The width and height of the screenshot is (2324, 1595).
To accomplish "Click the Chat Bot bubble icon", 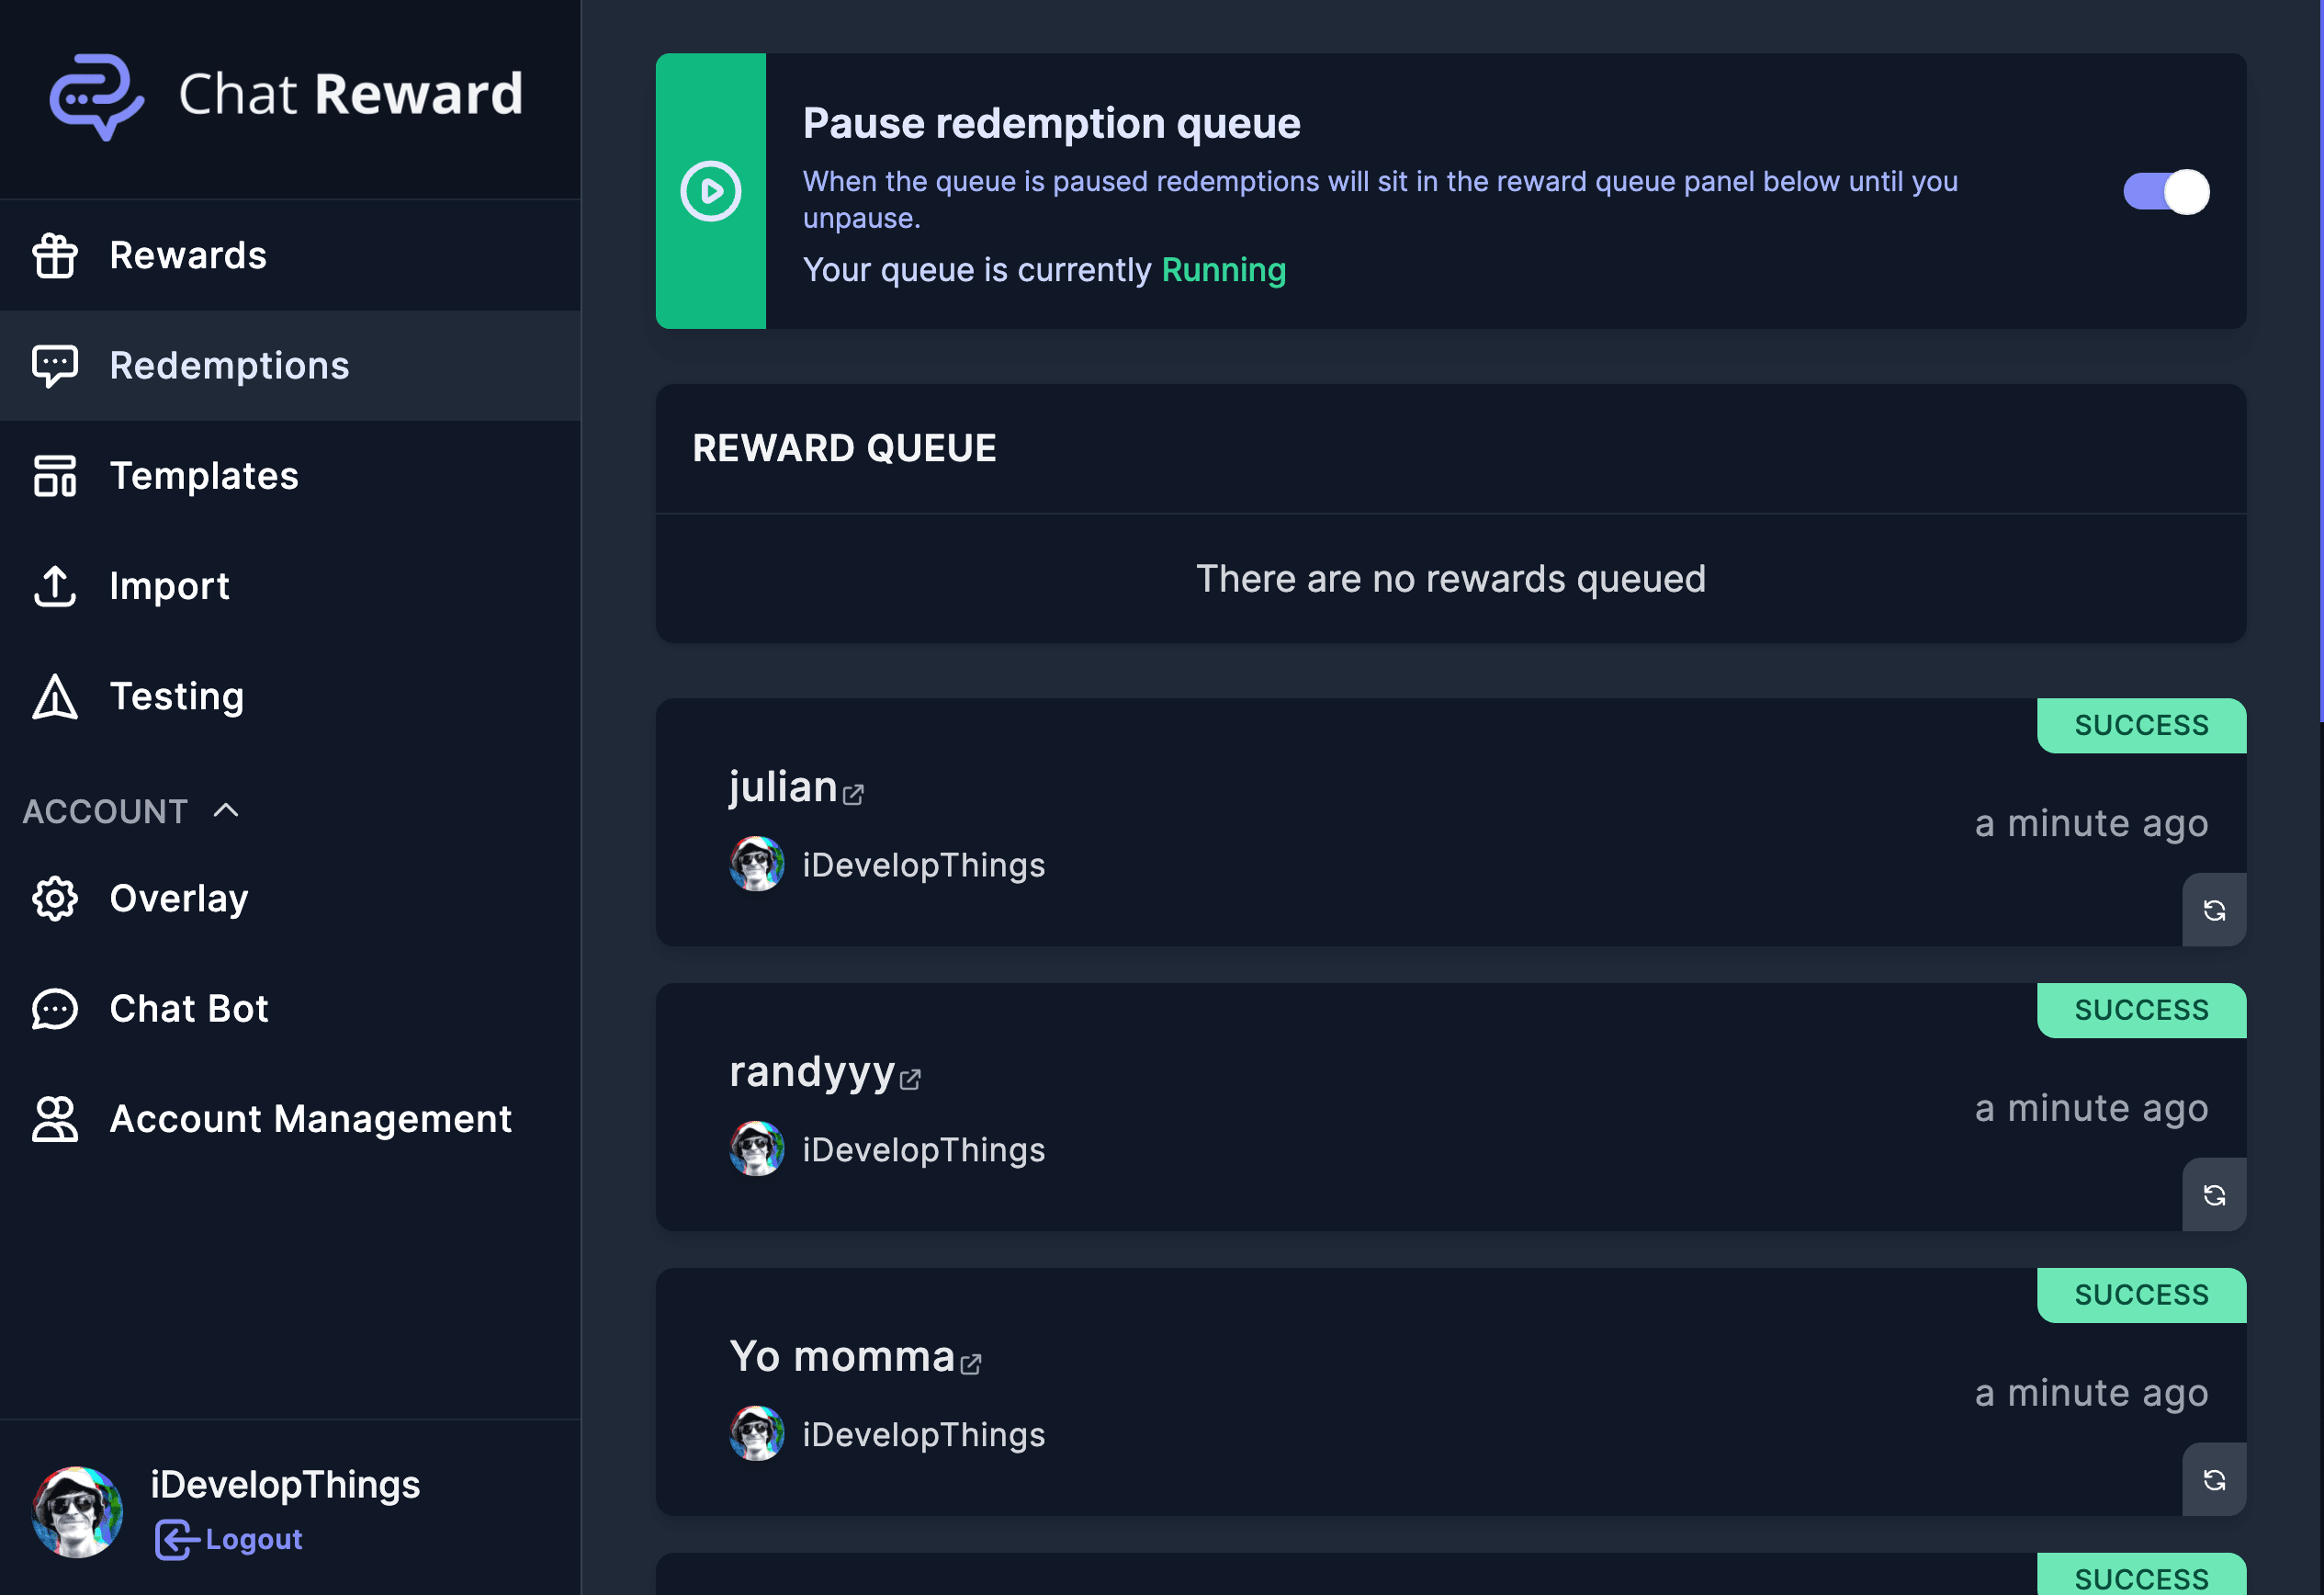I will (55, 1009).
